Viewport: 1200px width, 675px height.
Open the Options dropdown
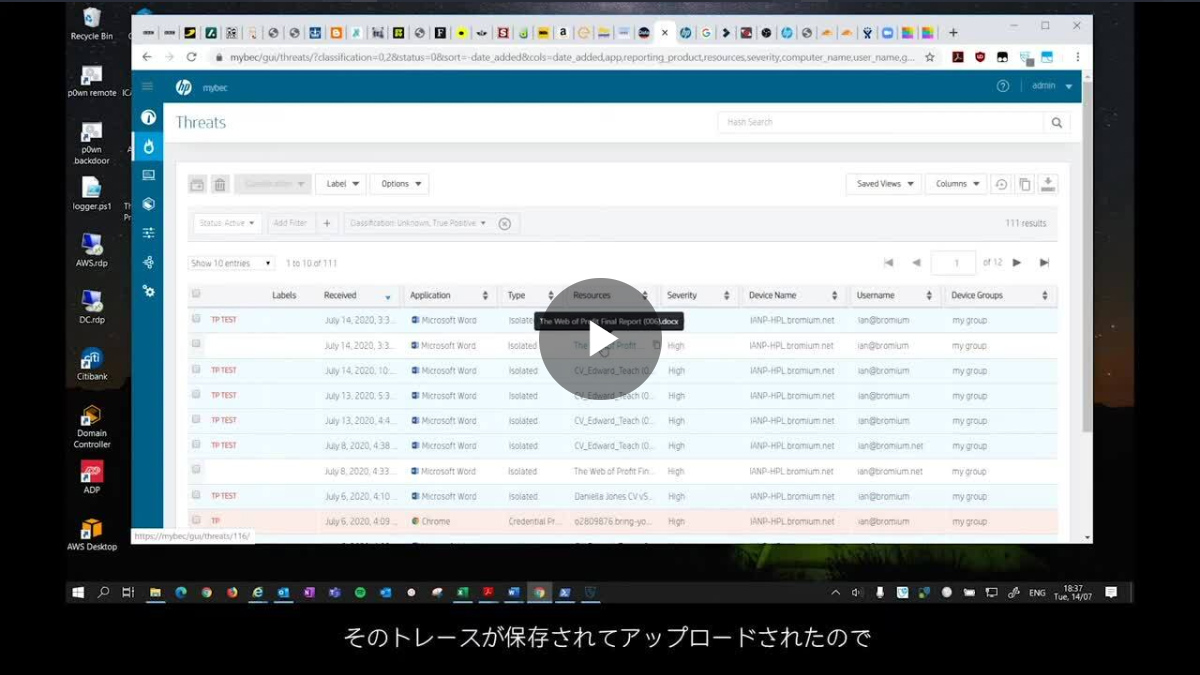pos(399,184)
